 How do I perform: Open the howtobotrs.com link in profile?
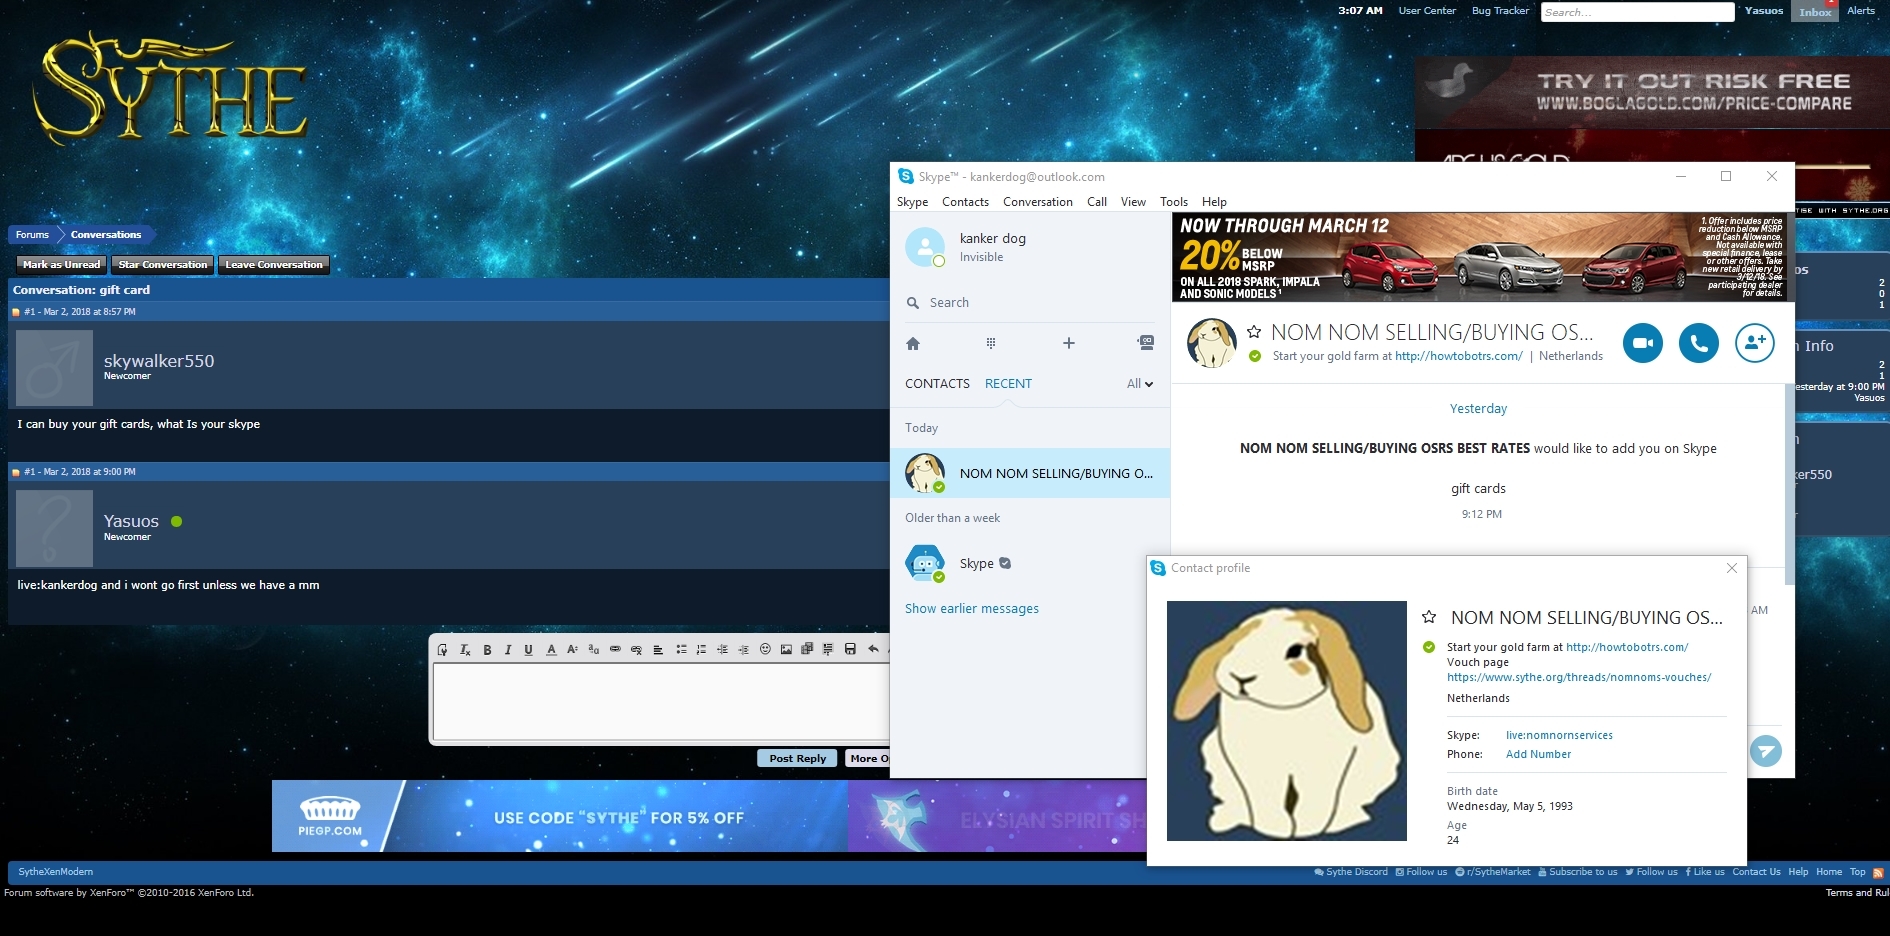tap(1627, 647)
